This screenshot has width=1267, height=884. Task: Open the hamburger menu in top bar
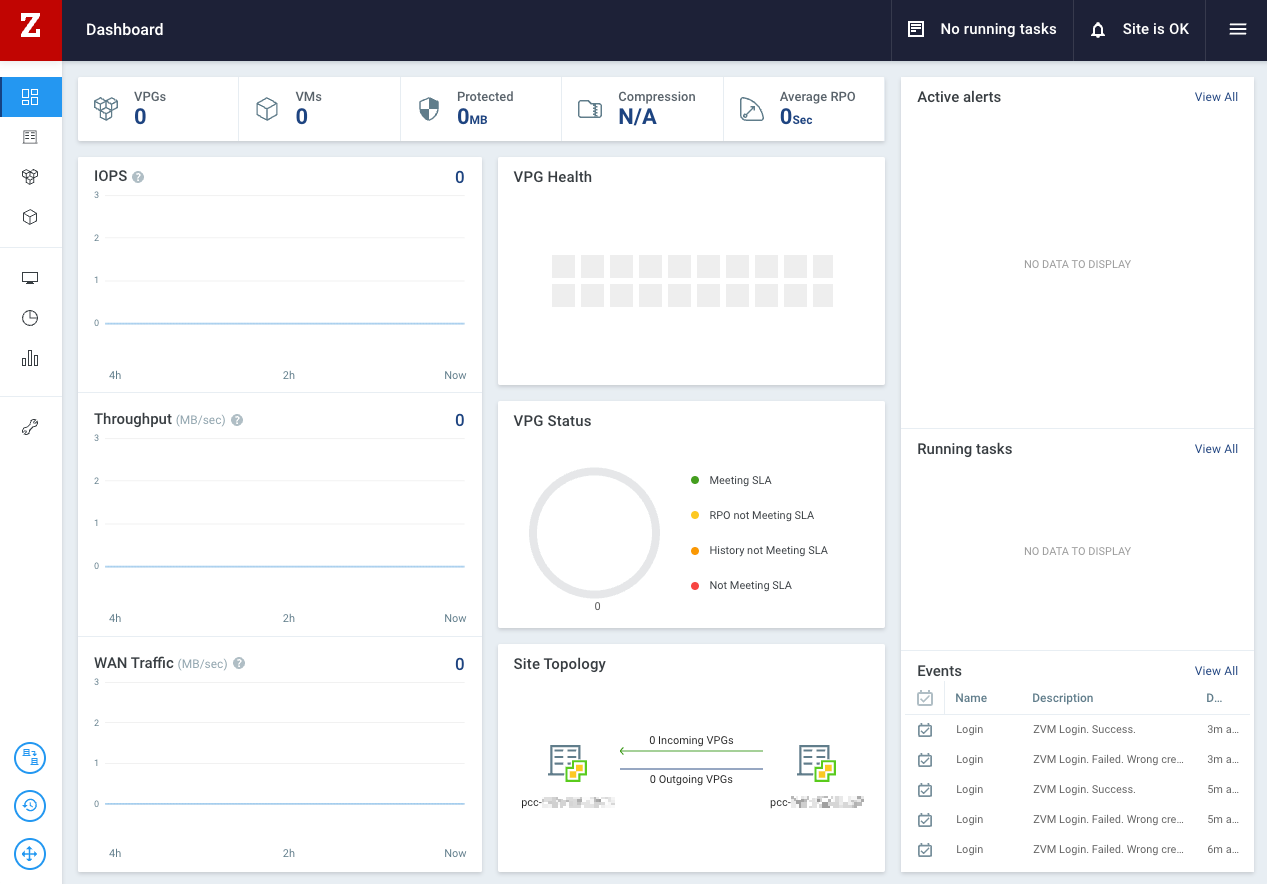click(1238, 29)
